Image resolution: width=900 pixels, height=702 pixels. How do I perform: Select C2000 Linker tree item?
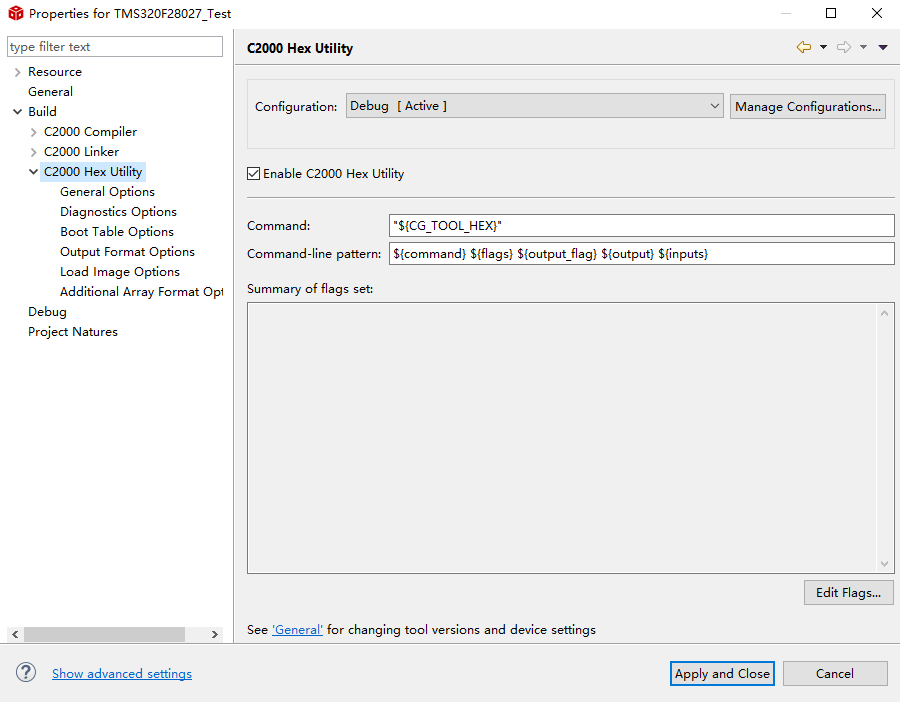point(82,152)
